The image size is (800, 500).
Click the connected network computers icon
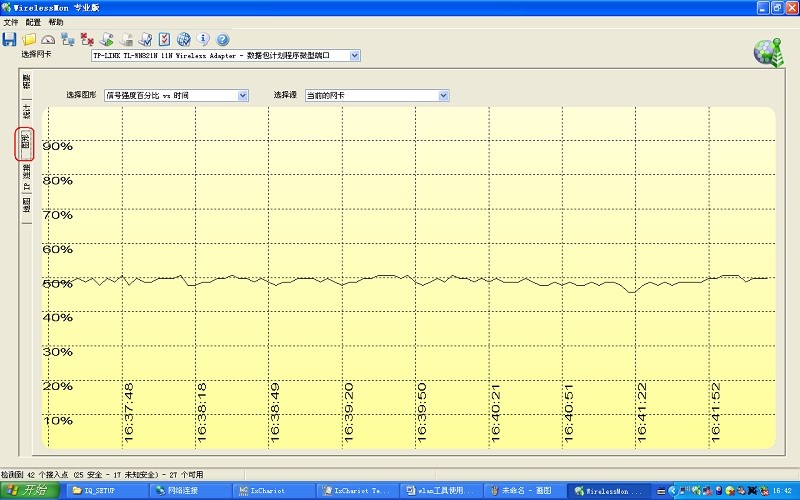click(67, 40)
